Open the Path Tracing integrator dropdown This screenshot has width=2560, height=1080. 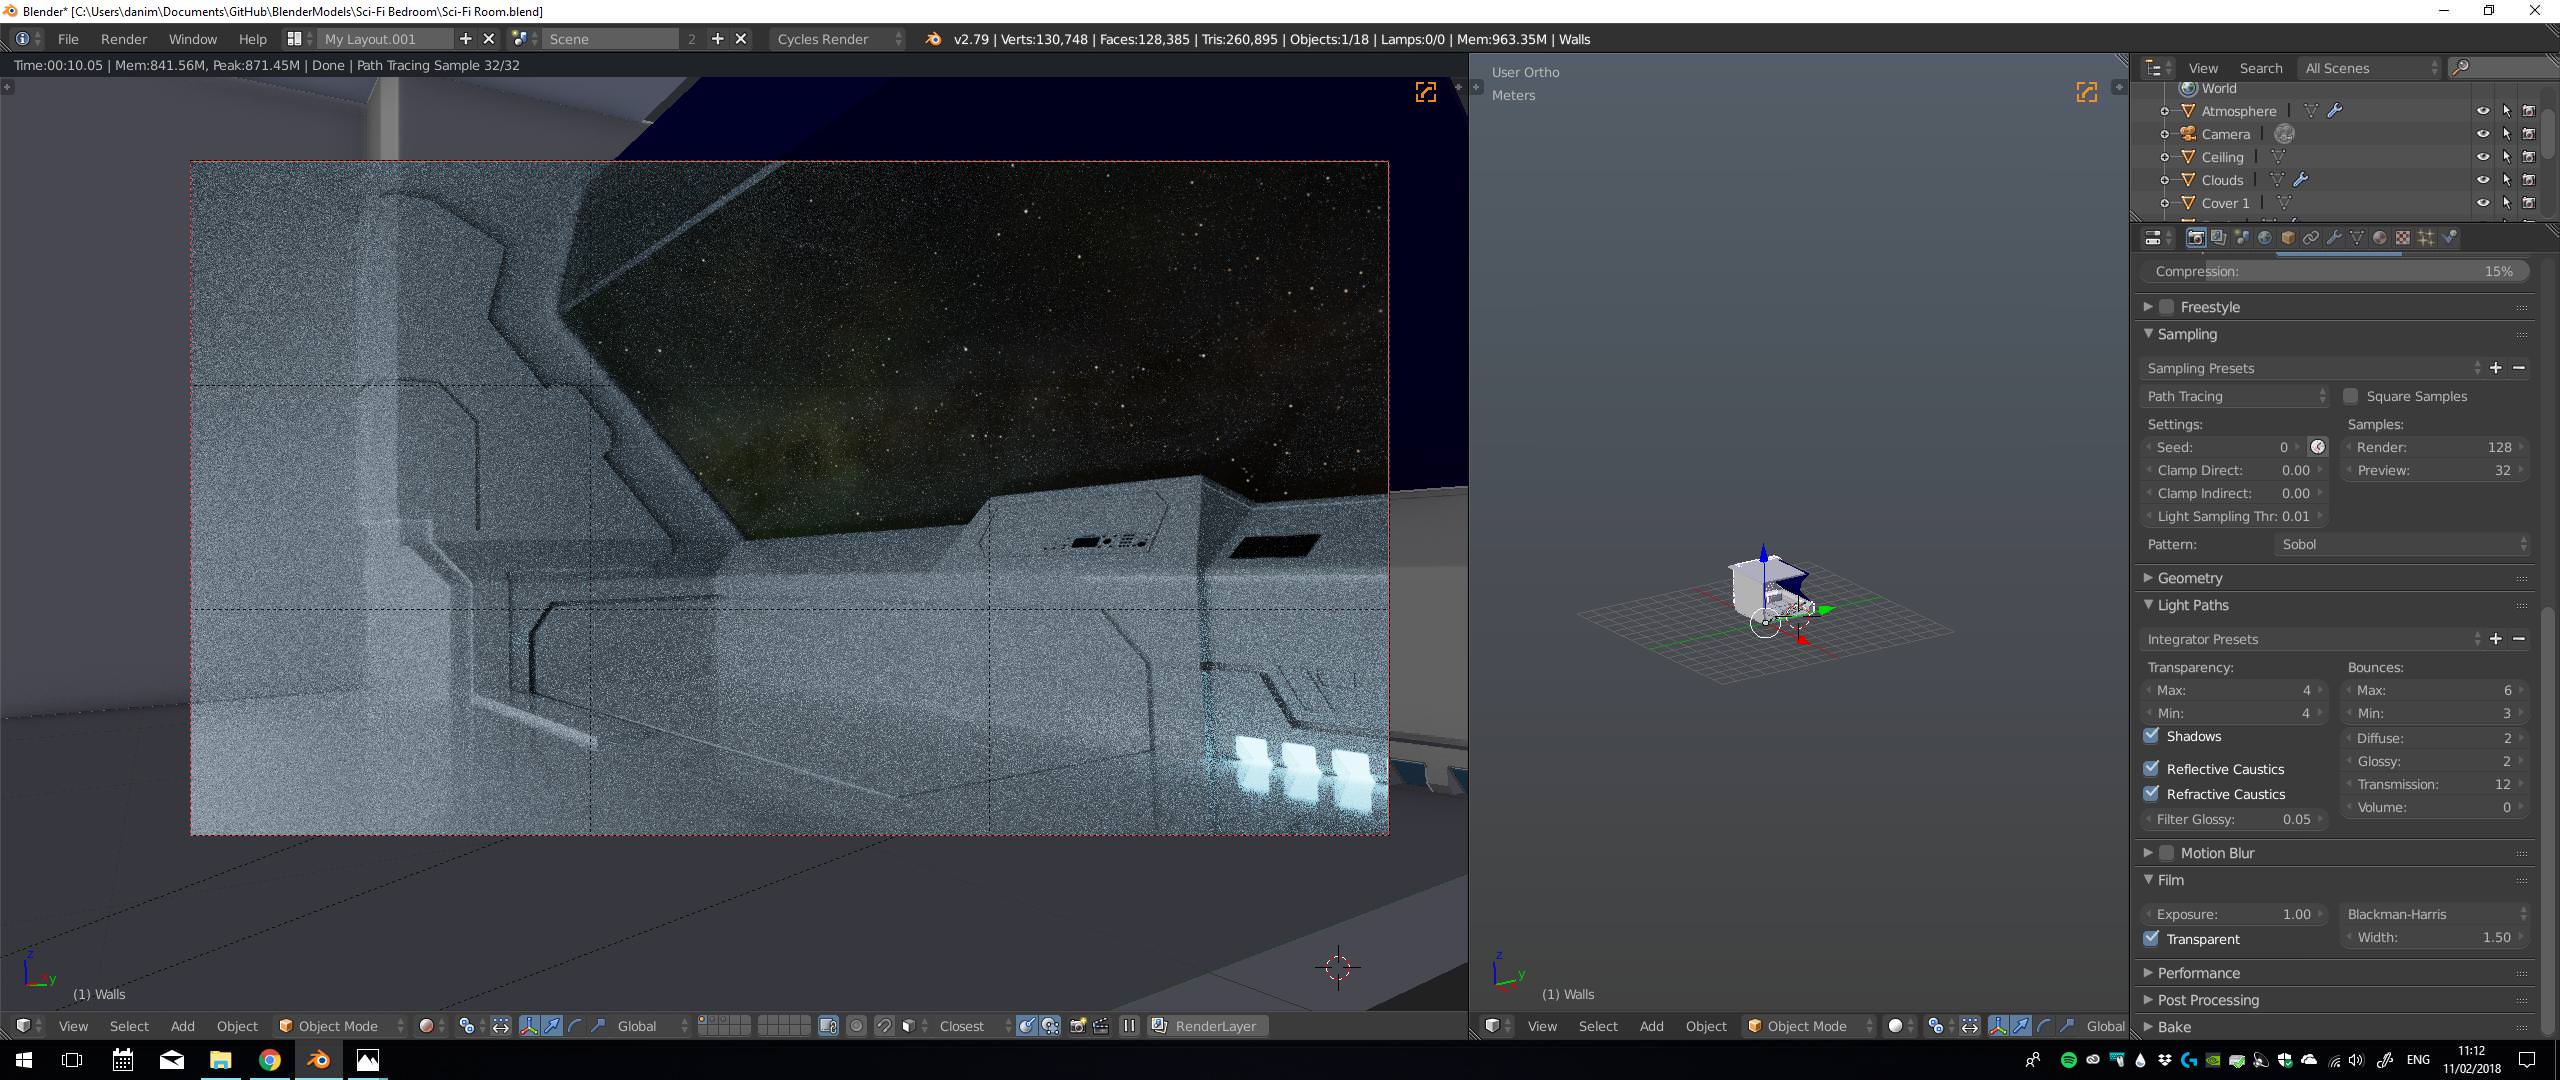pyautogui.click(x=2236, y=396)
